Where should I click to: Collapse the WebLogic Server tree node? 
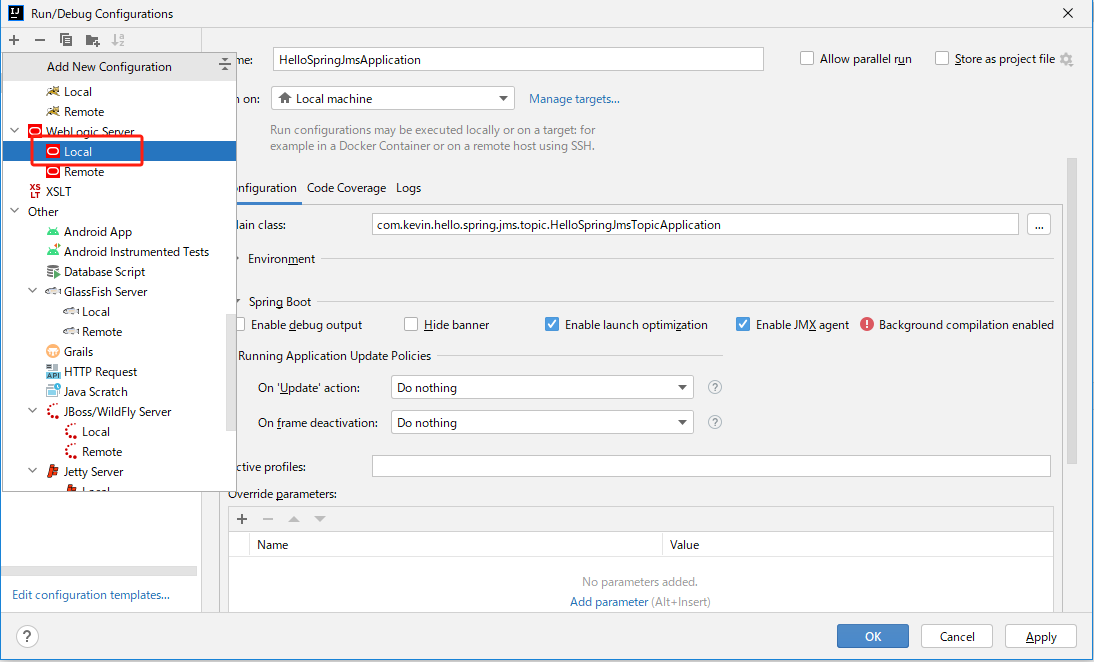click(x=15, y=131)
